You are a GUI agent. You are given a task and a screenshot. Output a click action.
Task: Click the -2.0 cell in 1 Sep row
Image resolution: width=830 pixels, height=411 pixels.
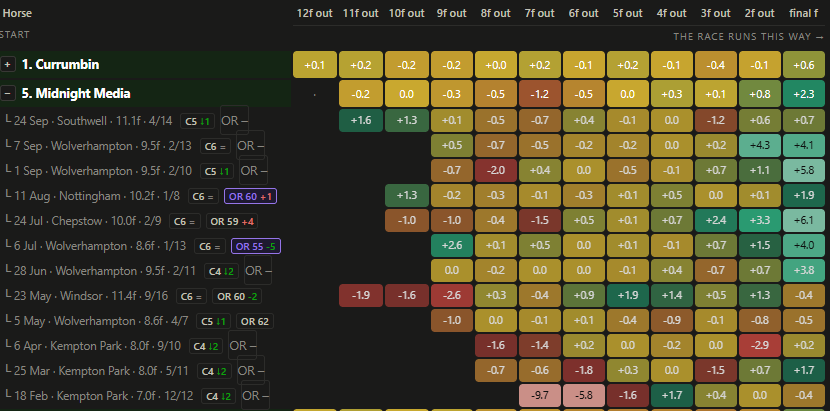[x=495, y=171]
